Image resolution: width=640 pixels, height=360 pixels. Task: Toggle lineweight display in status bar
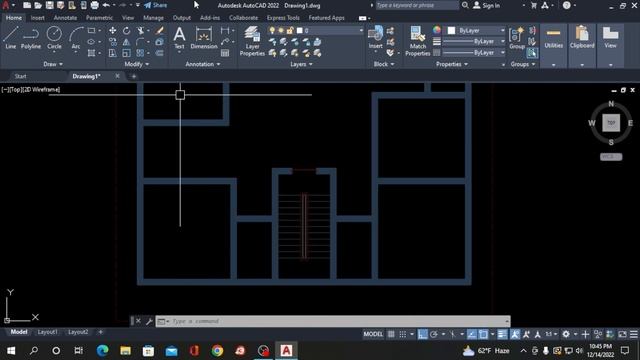click(502, 334)
